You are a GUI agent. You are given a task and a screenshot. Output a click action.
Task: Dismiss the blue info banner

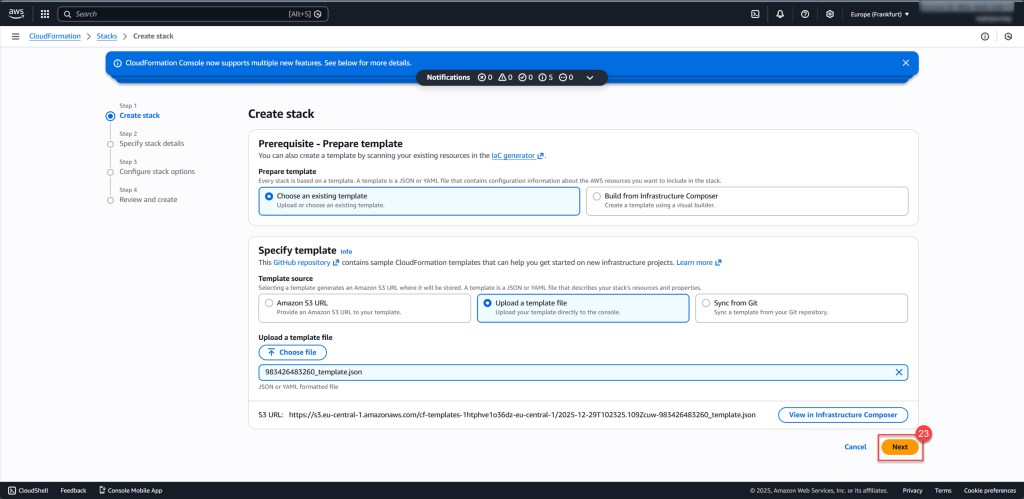click(x=906, y=62)
